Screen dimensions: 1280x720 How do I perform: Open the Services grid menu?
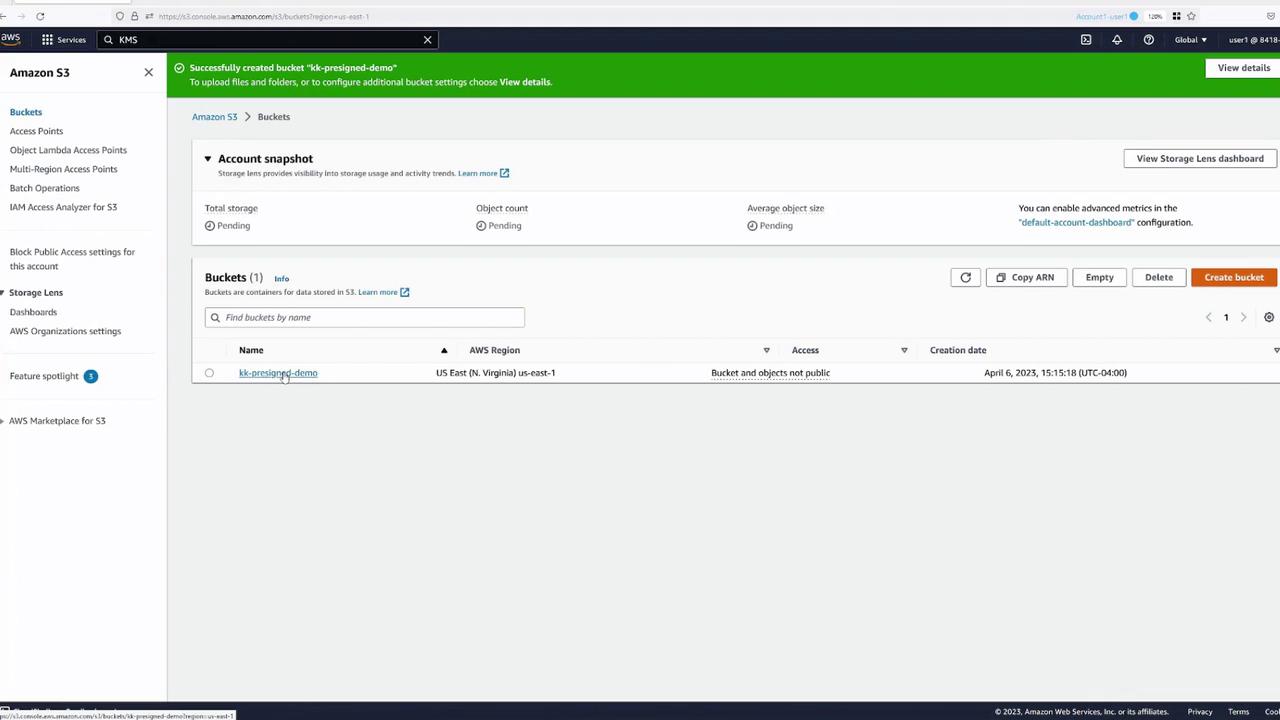[x=64, y=40]
